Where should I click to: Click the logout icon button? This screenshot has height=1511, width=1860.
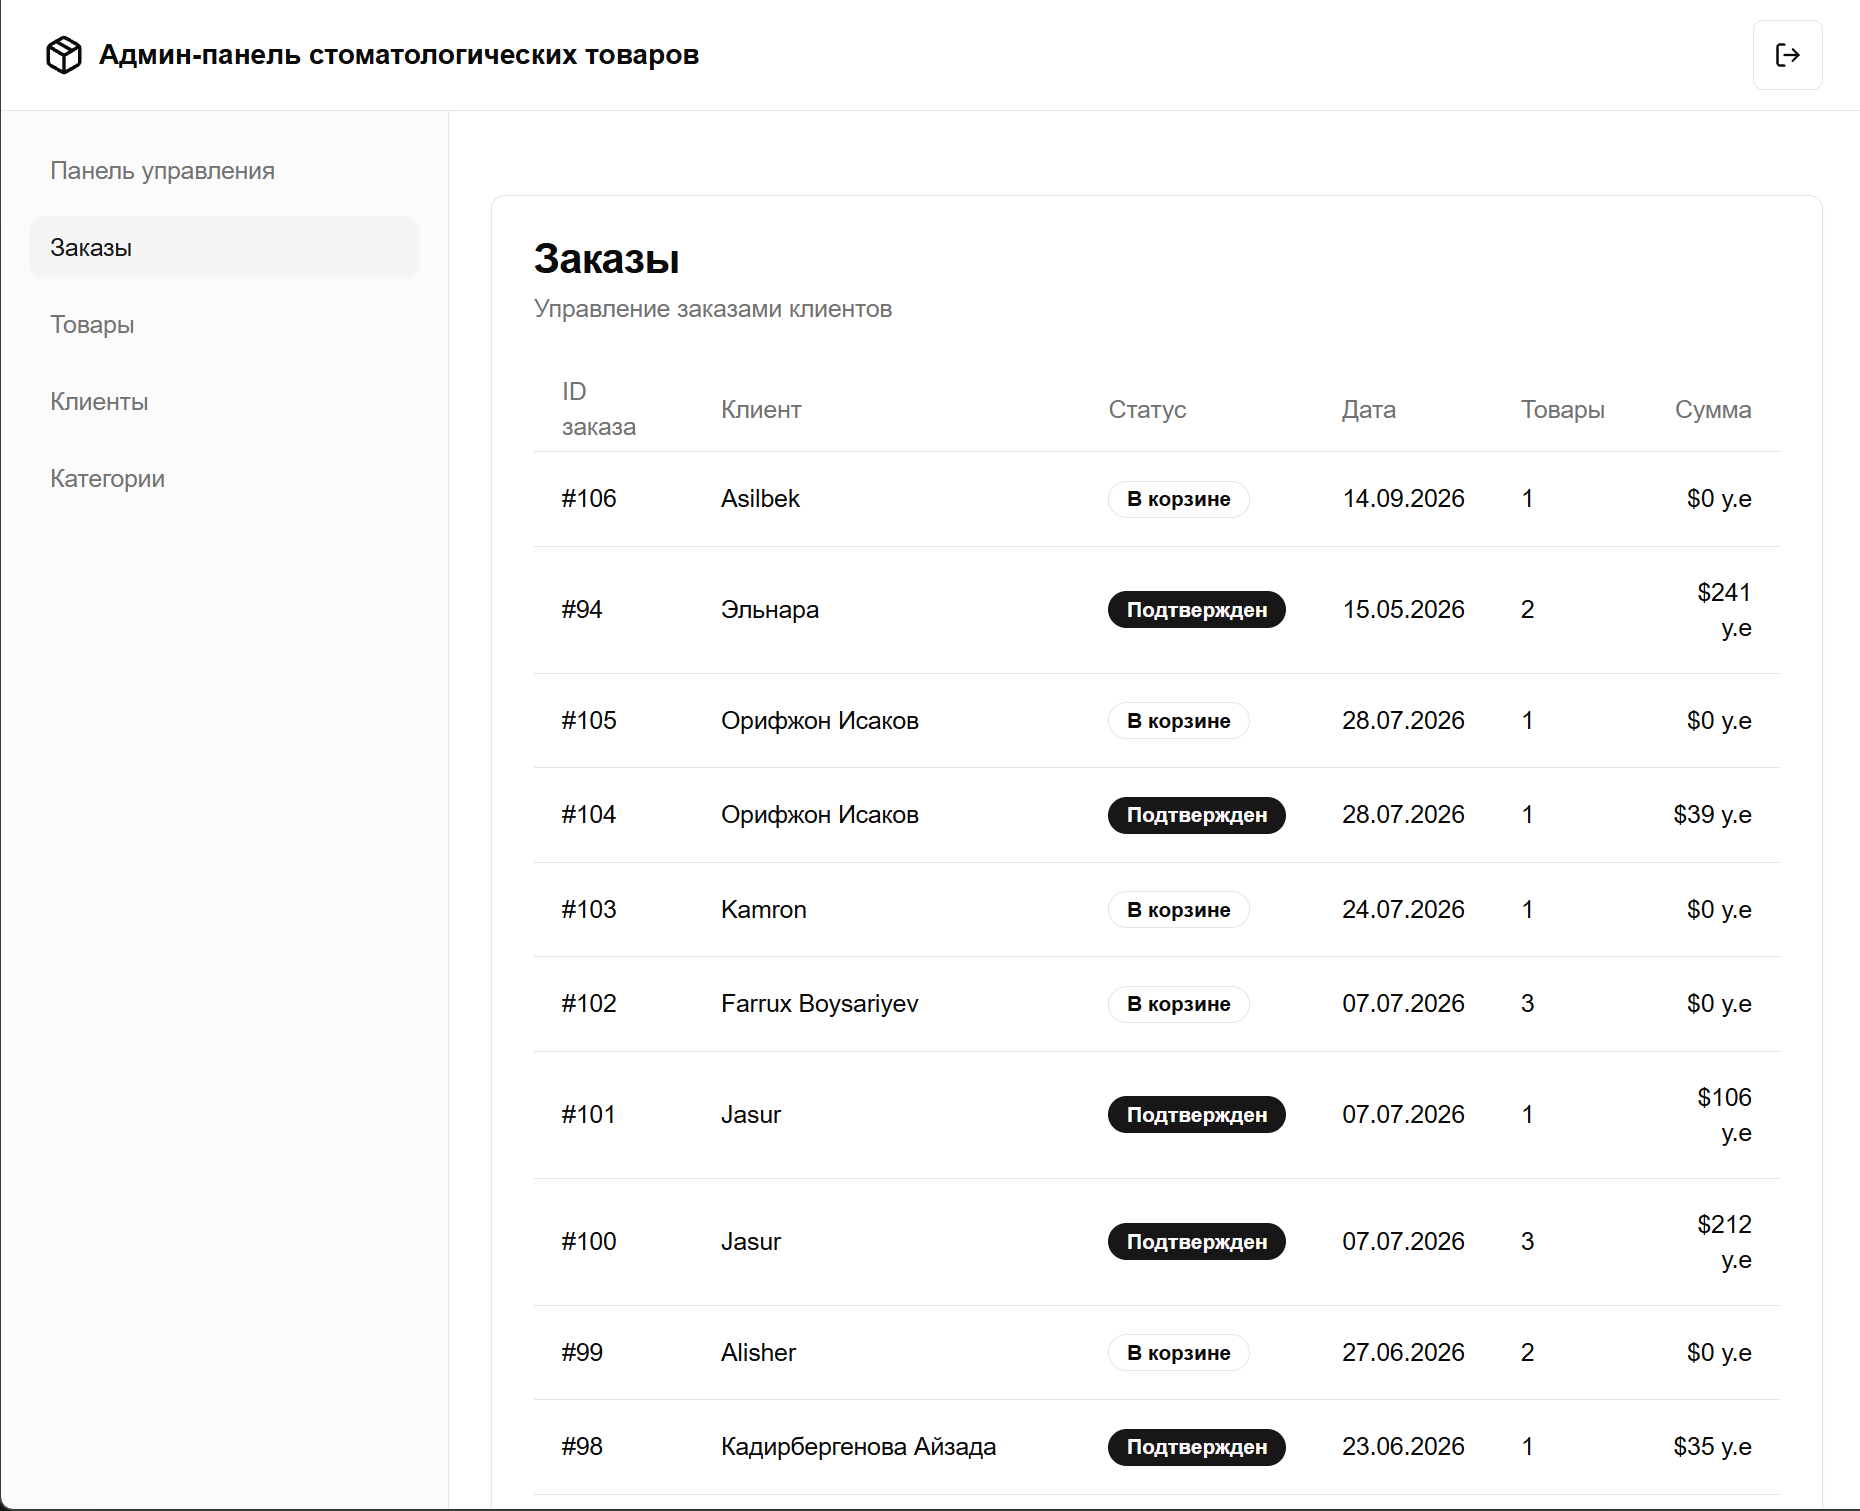tap(1787, 55)
